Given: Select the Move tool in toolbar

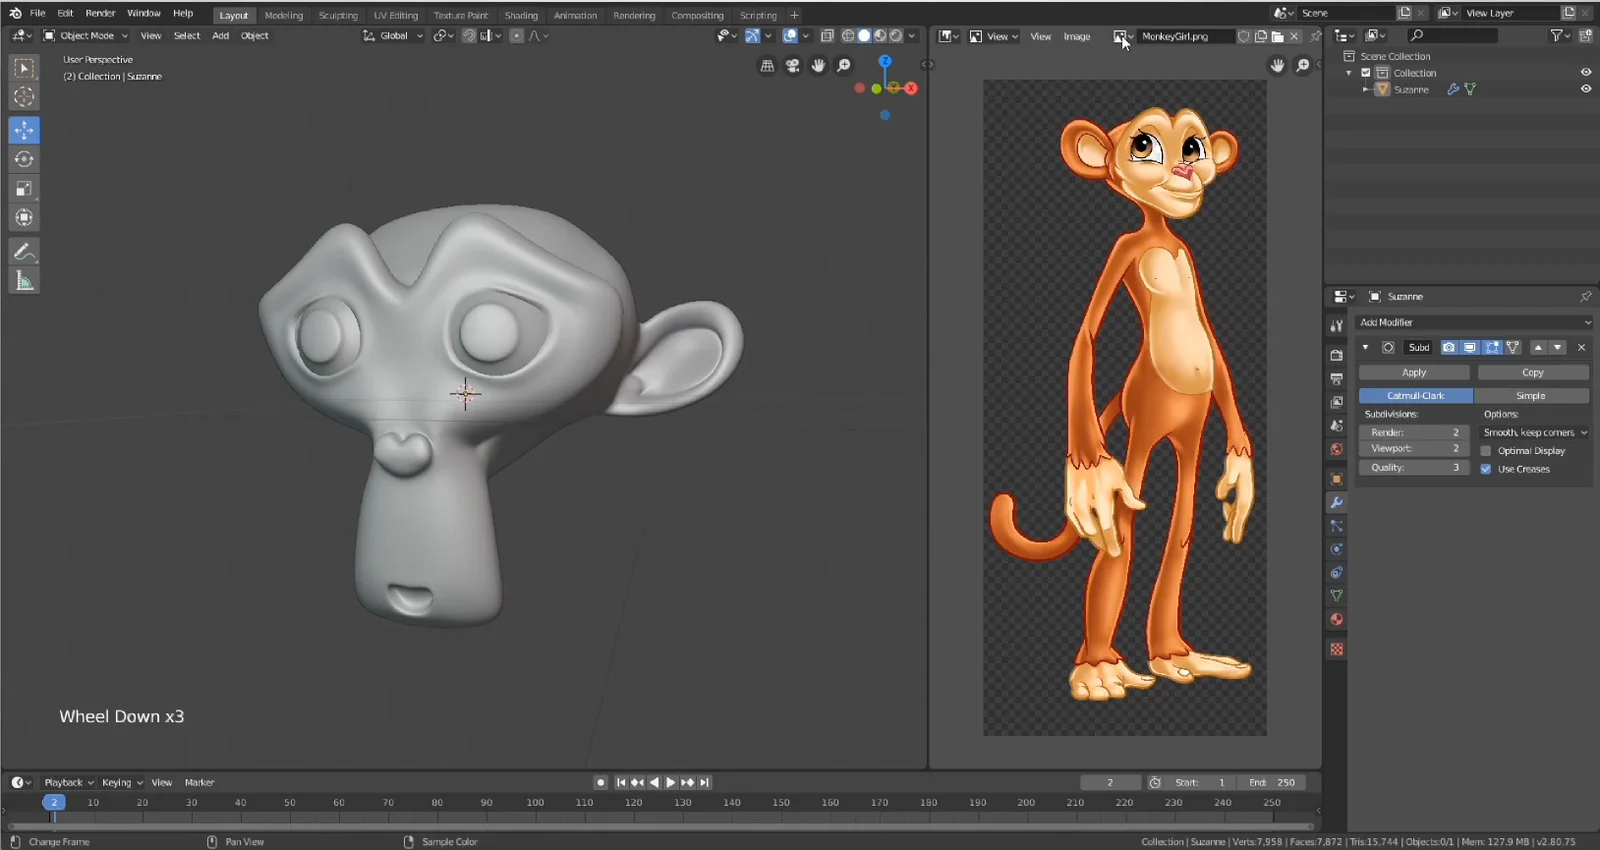Looking at the screenshot, I should [x=24, y=130].
